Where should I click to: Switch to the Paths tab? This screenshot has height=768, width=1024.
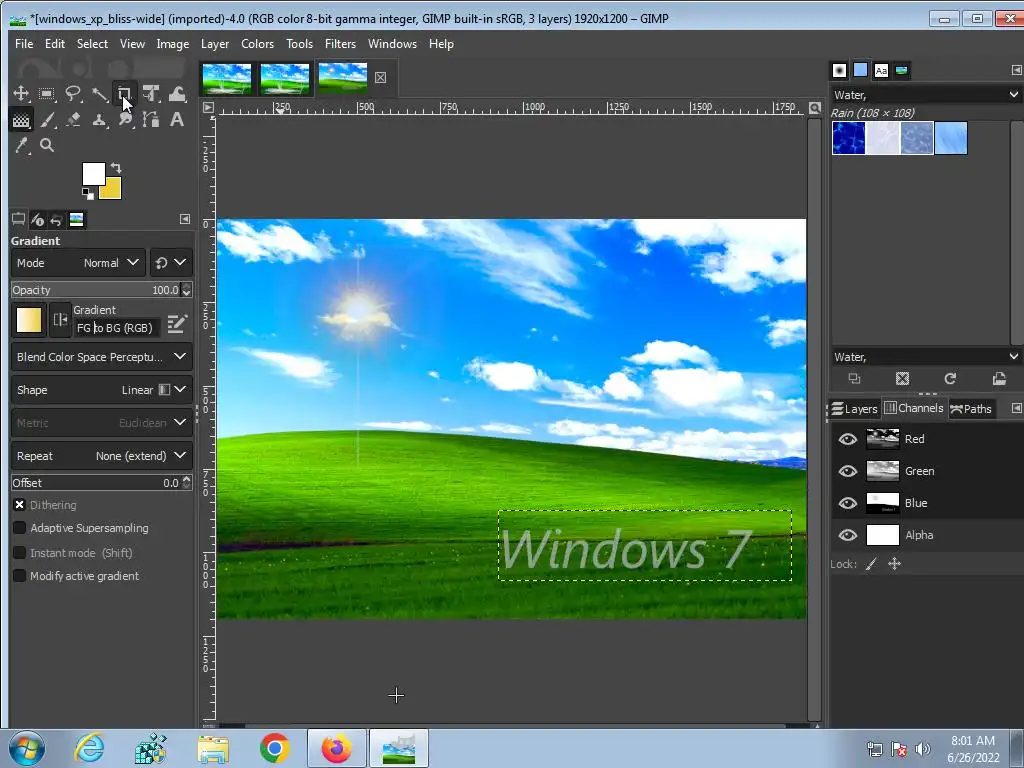(971, 409)
